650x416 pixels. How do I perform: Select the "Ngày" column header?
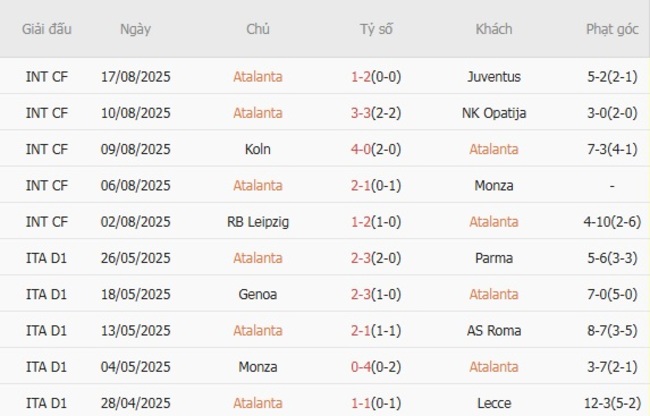[x=136, y=29]
